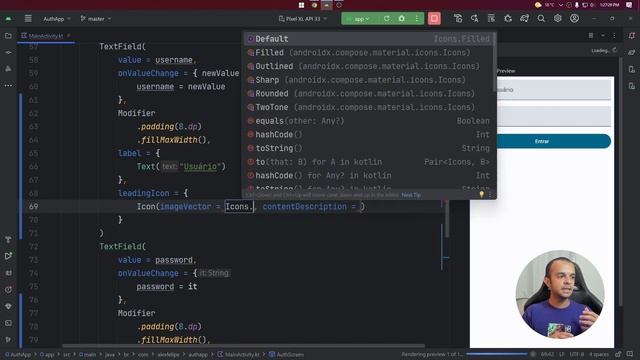The height and width of the screenshot is (360, 640).
Task: Select to(that: B) kotlin suggestion
Action: click(369, 162)
